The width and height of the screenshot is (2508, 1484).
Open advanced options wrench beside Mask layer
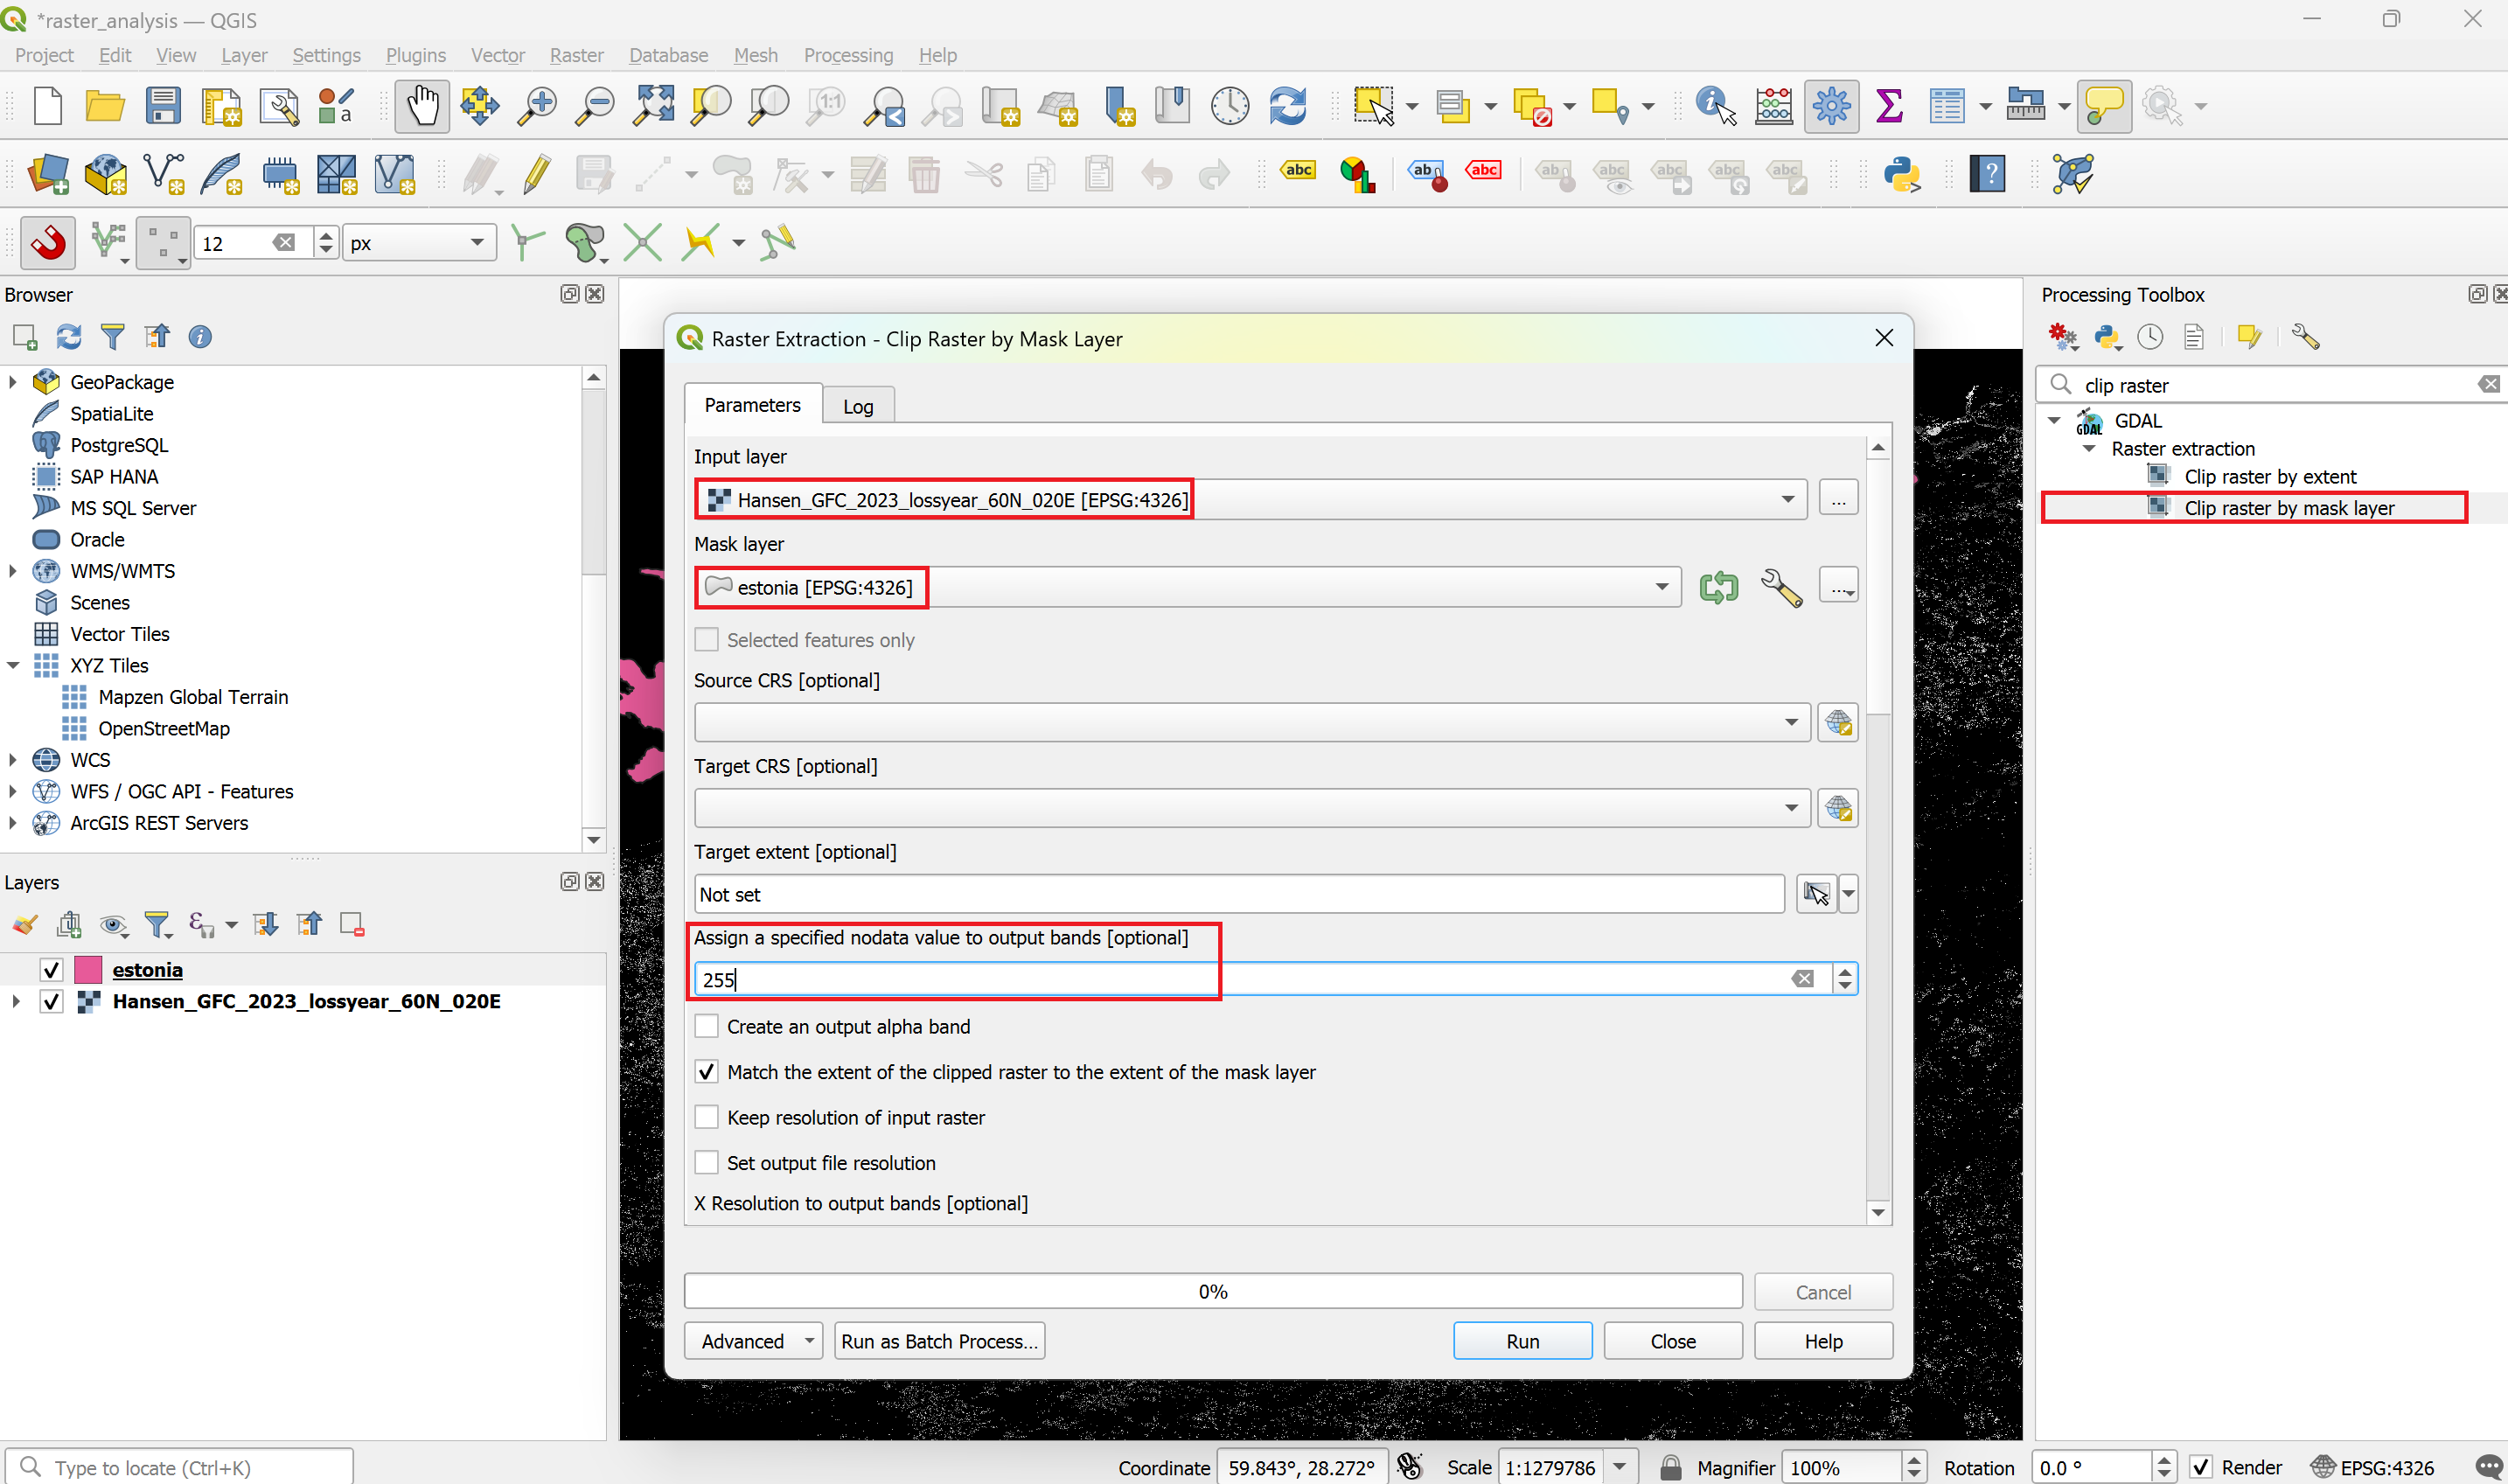(x=1781, y=587)
